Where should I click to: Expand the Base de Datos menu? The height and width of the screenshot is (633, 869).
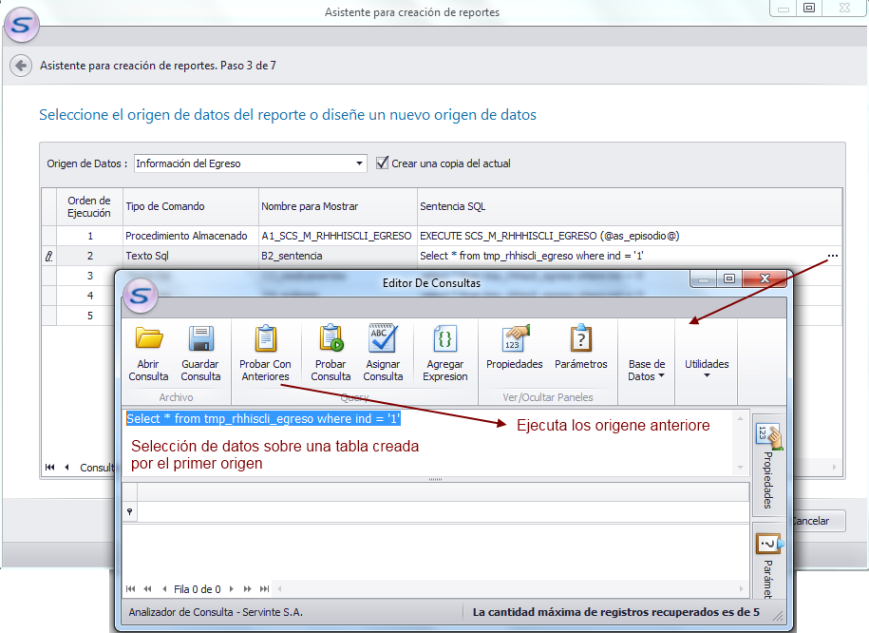pos(647,370)
